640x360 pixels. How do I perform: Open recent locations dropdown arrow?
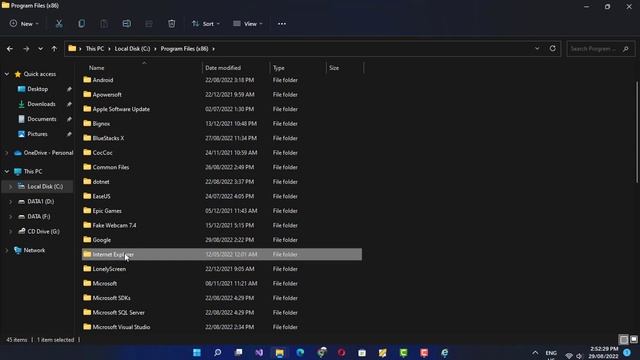pos(40,49)
